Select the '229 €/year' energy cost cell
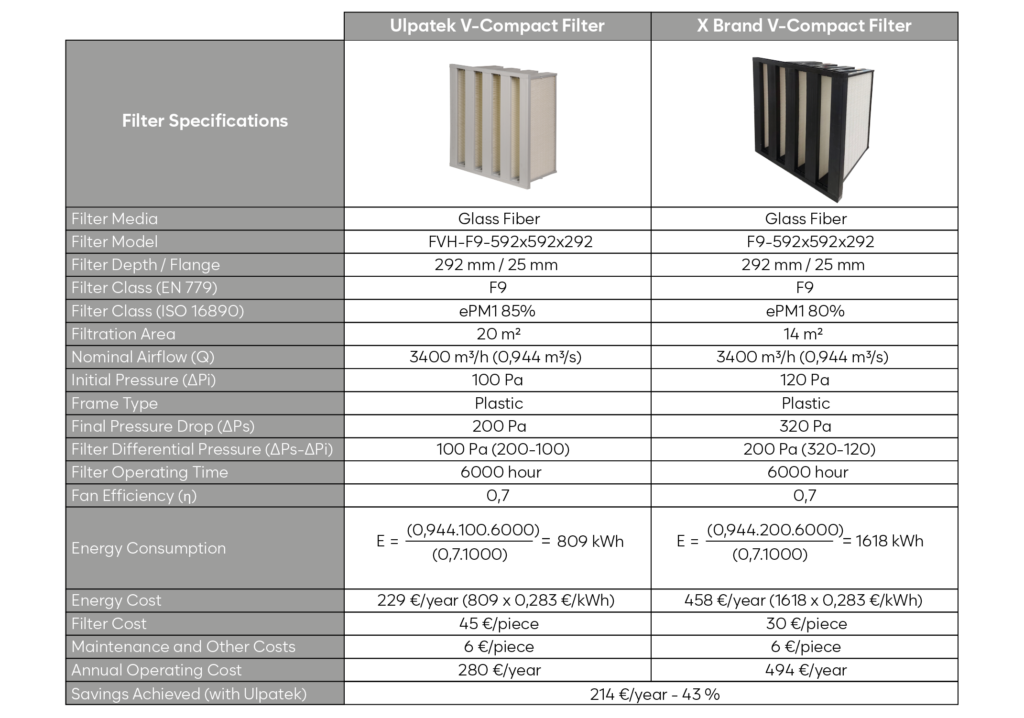Screen dimensions: 1024x718 (496, 600)
